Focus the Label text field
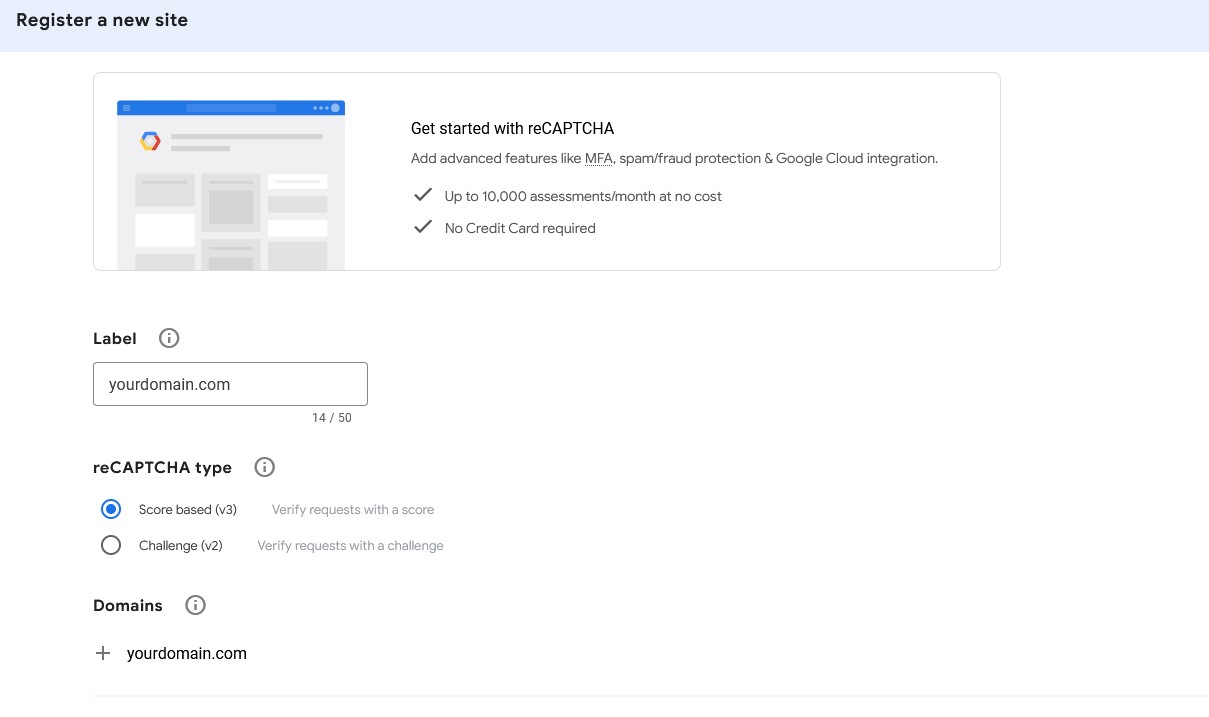This screenshot has height=717, width=1209. click(x=230, y=384)
